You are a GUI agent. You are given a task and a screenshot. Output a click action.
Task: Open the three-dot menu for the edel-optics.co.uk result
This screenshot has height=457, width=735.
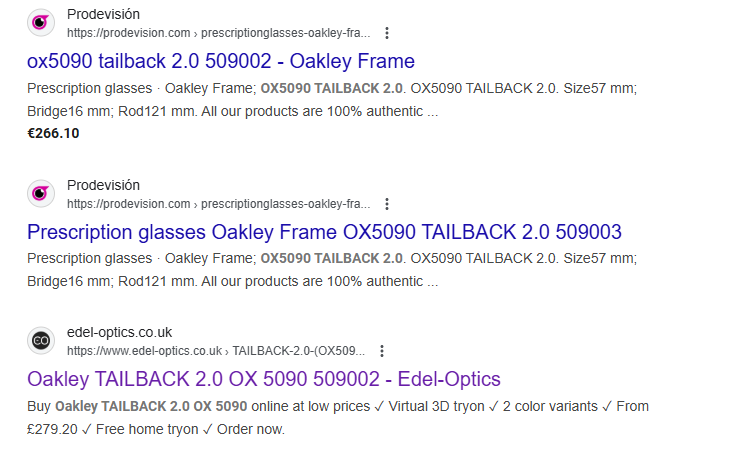(x=382, y=351)
